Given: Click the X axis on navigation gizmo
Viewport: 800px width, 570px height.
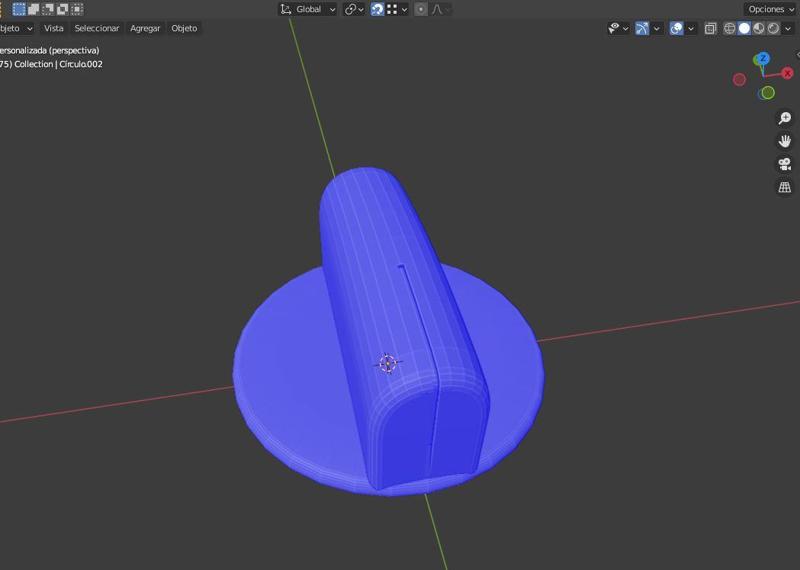Looking at the screenshot, I should pyautogui.click(x=788, y=73).
